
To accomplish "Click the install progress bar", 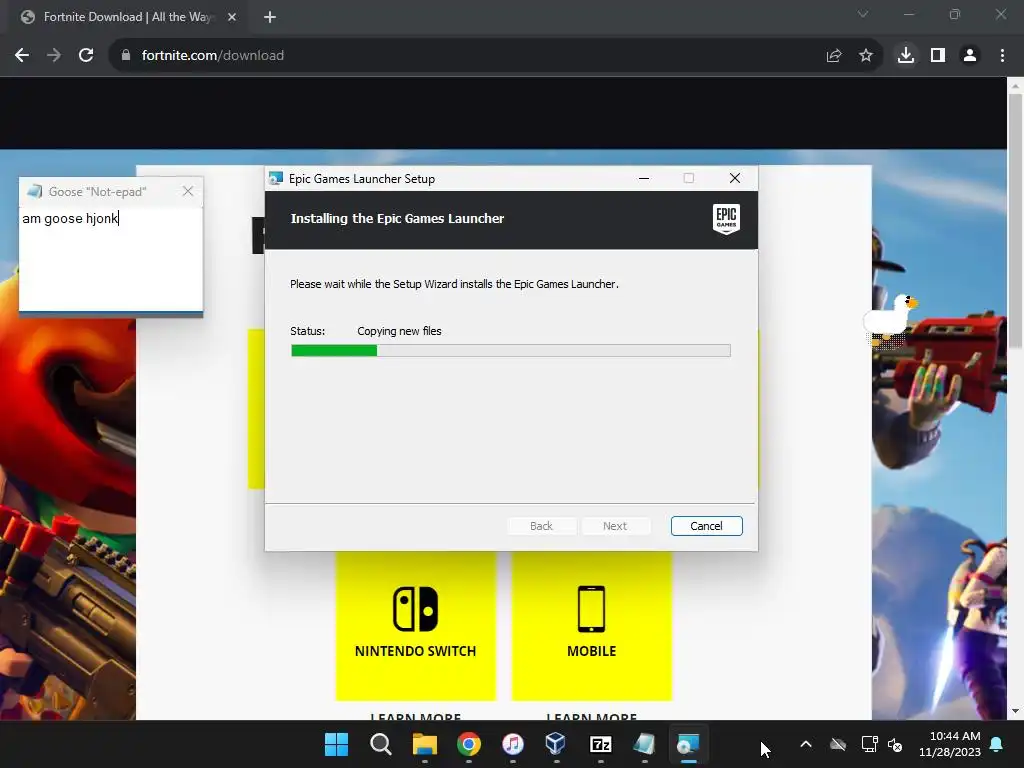I will (x=511, y=351).
